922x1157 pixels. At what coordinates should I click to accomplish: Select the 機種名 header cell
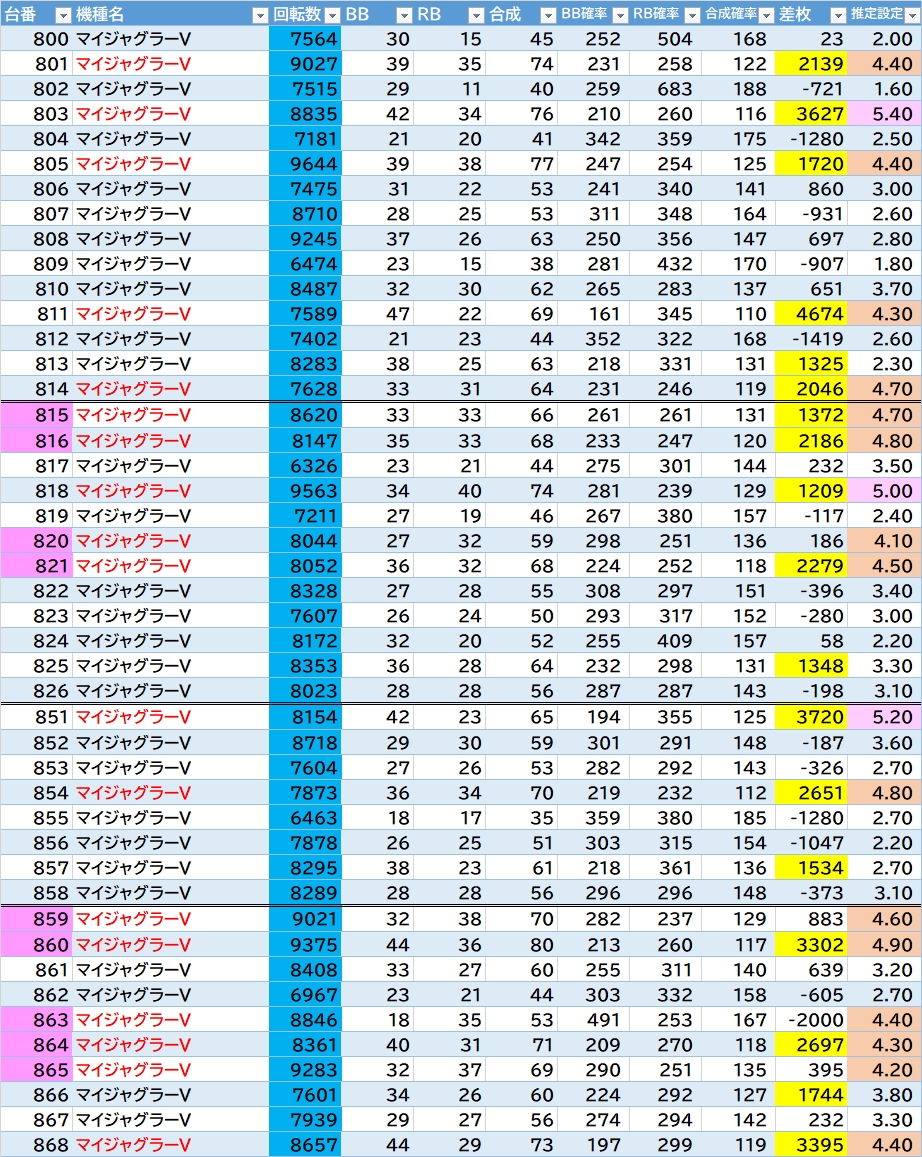pyautogui.click(x=170, y=14)
